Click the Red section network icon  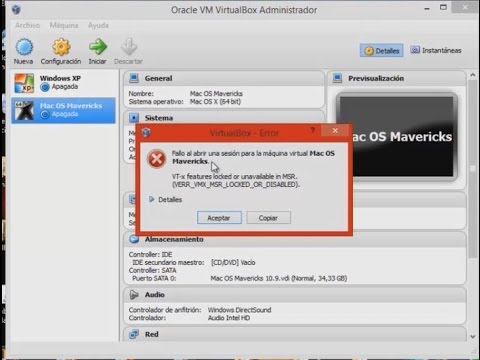point(134,334)
